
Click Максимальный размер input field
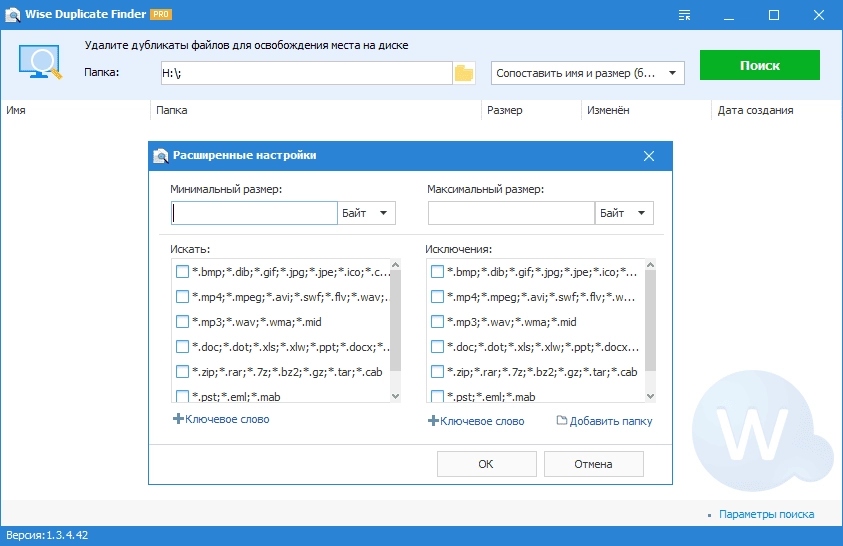coord(511,213)
